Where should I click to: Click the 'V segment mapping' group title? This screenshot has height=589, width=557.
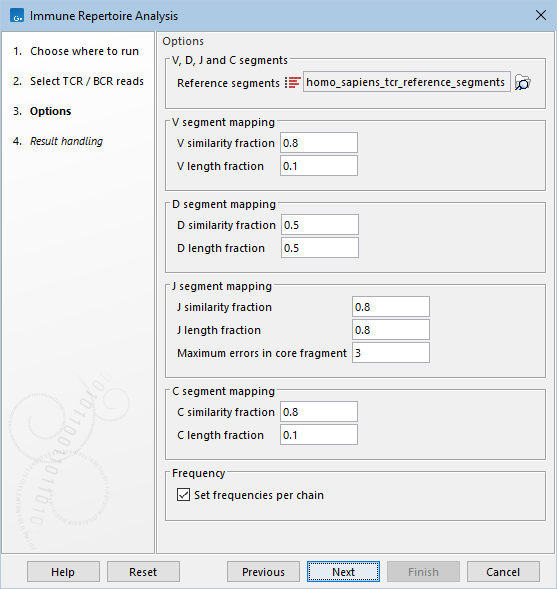coord(223,122)
